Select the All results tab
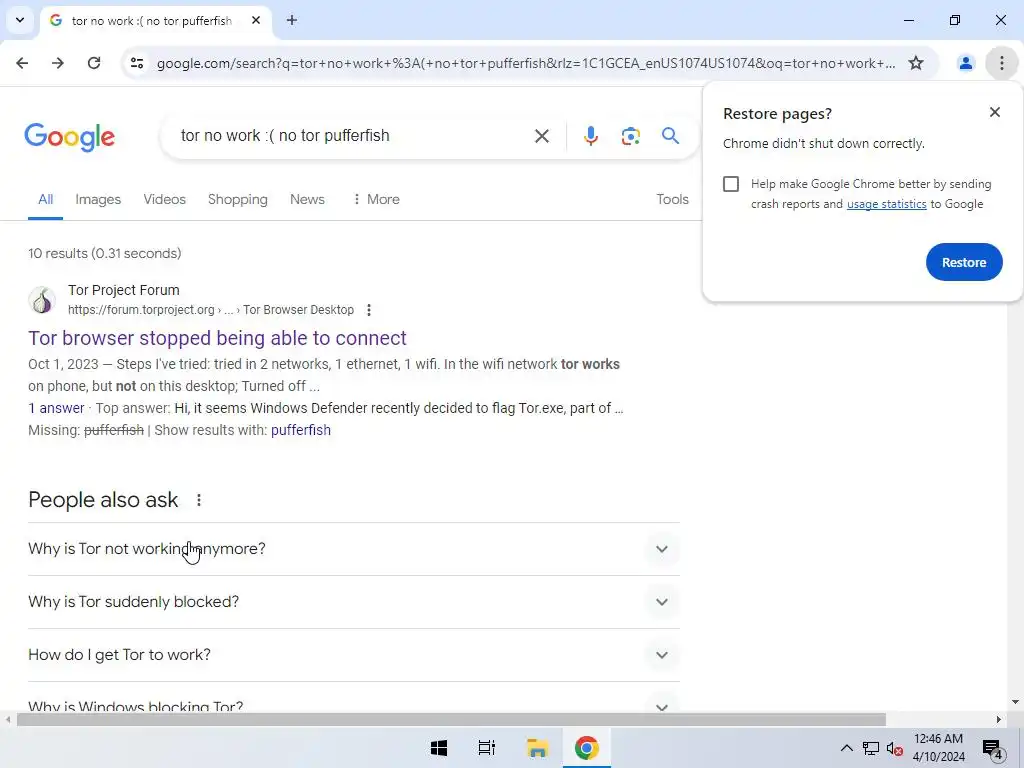Viewport: 1024px width, 768px height. point(45,199)
